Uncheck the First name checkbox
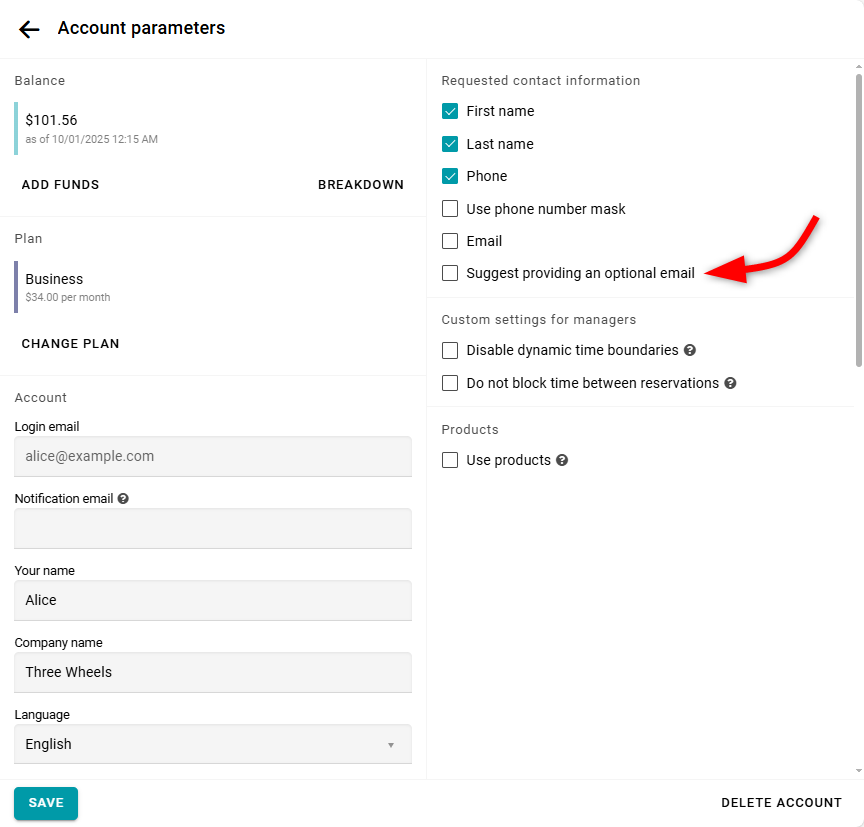864x827 pixels. [450, 111]
